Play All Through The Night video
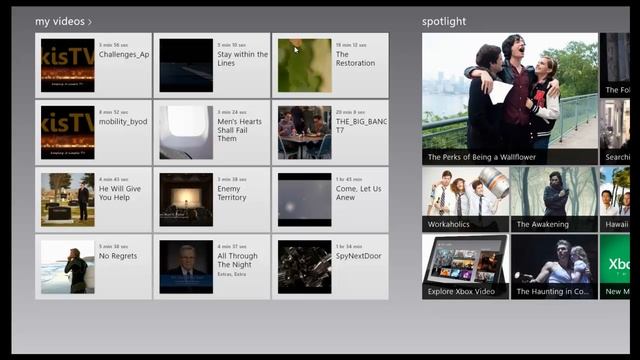Screen dimensions: 640x360 212,267
